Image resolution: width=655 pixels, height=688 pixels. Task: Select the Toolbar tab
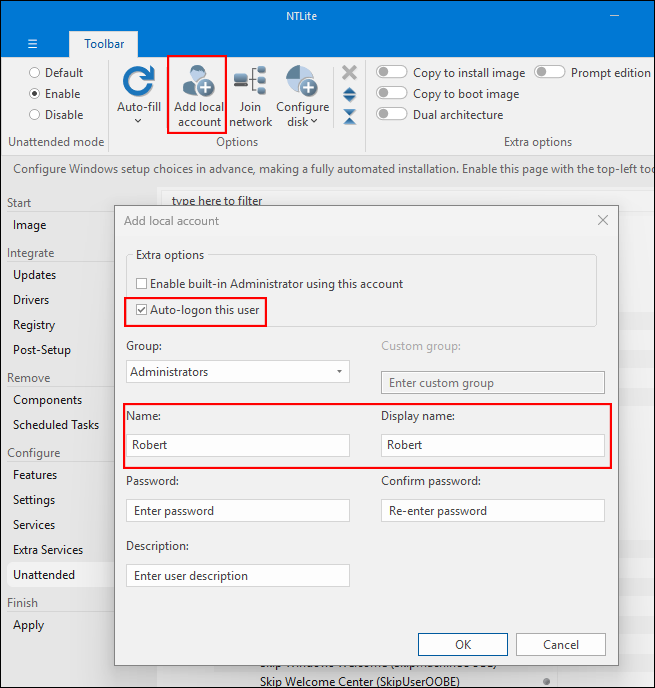point(103,44)
